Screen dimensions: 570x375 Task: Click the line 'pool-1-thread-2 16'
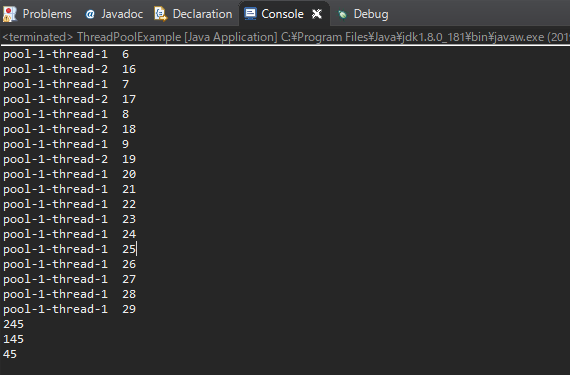(x=69, y=69)
